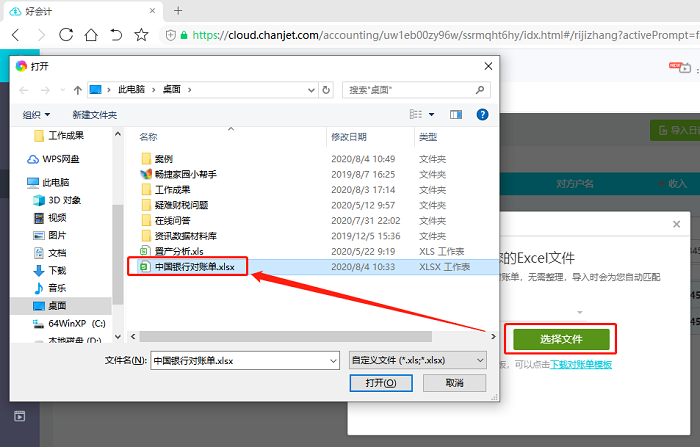Image resolution: width=700 pixels, height=447 pixels.
Task: Click the shield security icon in address bar
Action: coord(171,35)
